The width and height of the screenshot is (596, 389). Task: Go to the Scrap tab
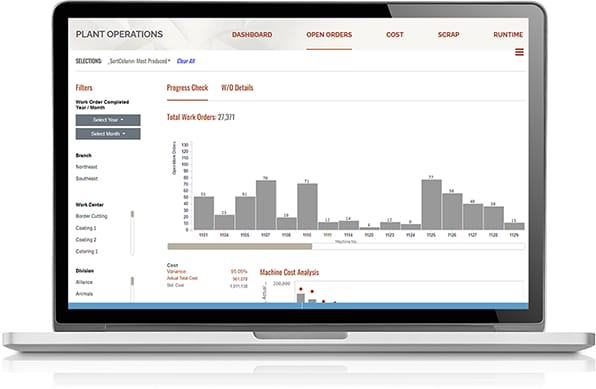tap(449, 35)
